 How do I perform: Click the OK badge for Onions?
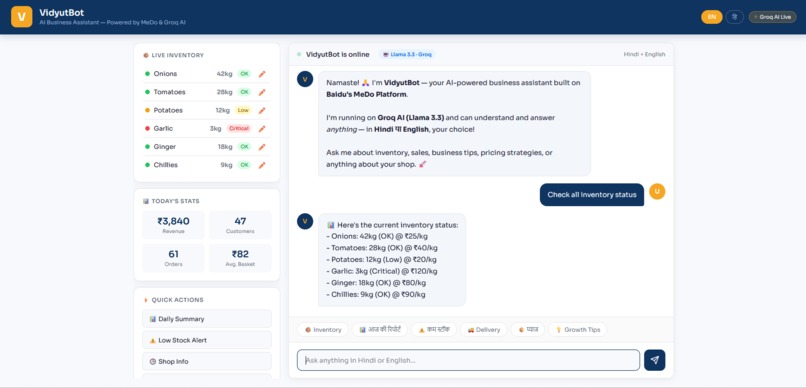point(244,74)
